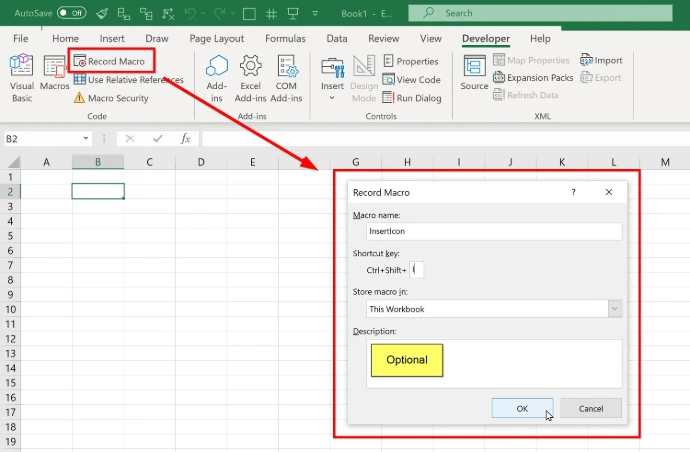Click the Search box in title bar
Screen dimensions: 690x452
click(540, 13)
